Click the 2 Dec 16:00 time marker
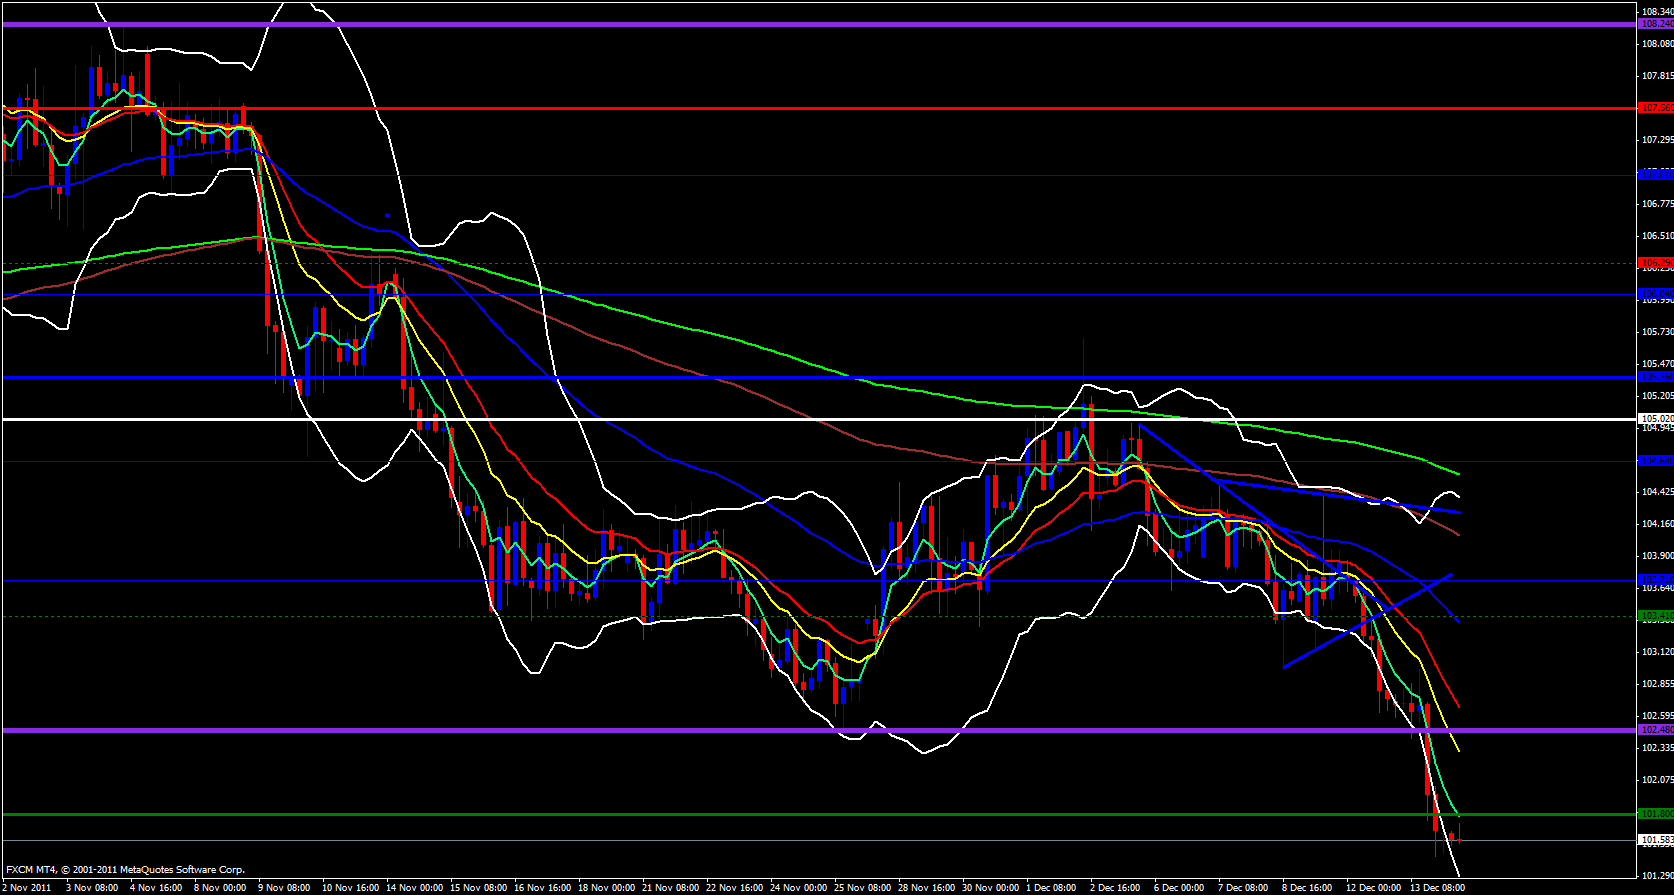 click(x=1115, y=887)
